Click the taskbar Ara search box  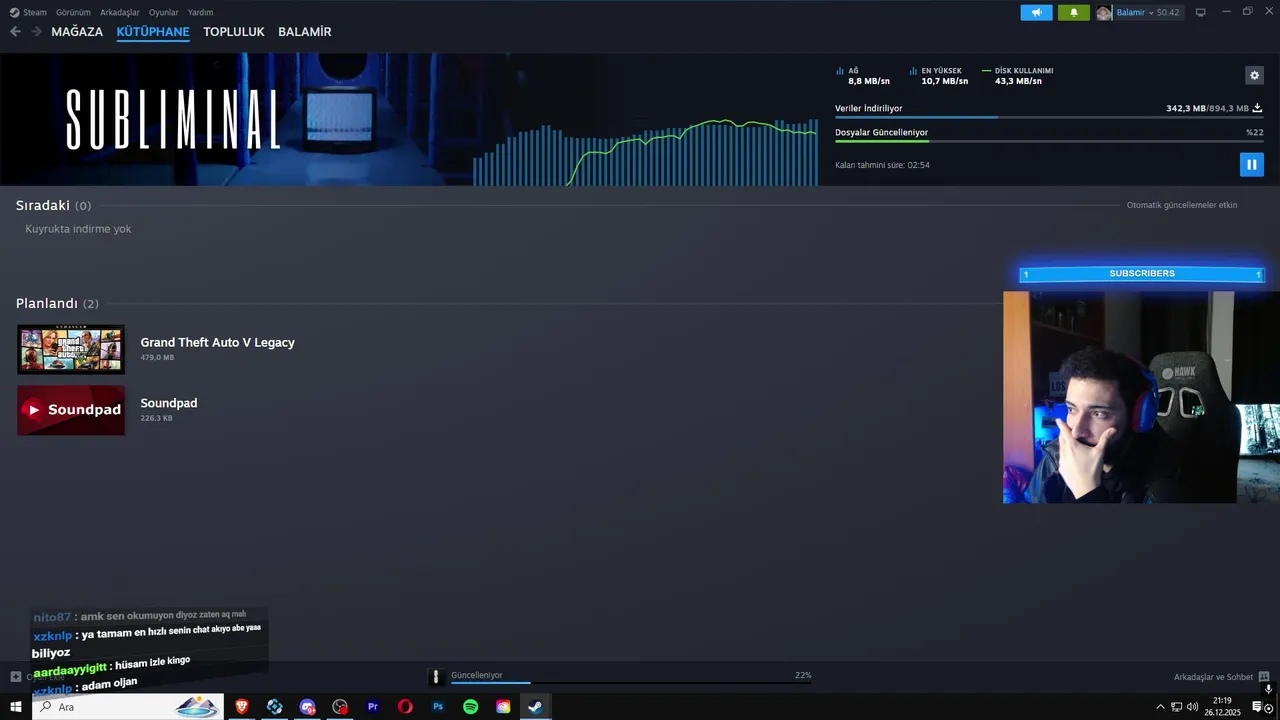(x=128, y=707)
